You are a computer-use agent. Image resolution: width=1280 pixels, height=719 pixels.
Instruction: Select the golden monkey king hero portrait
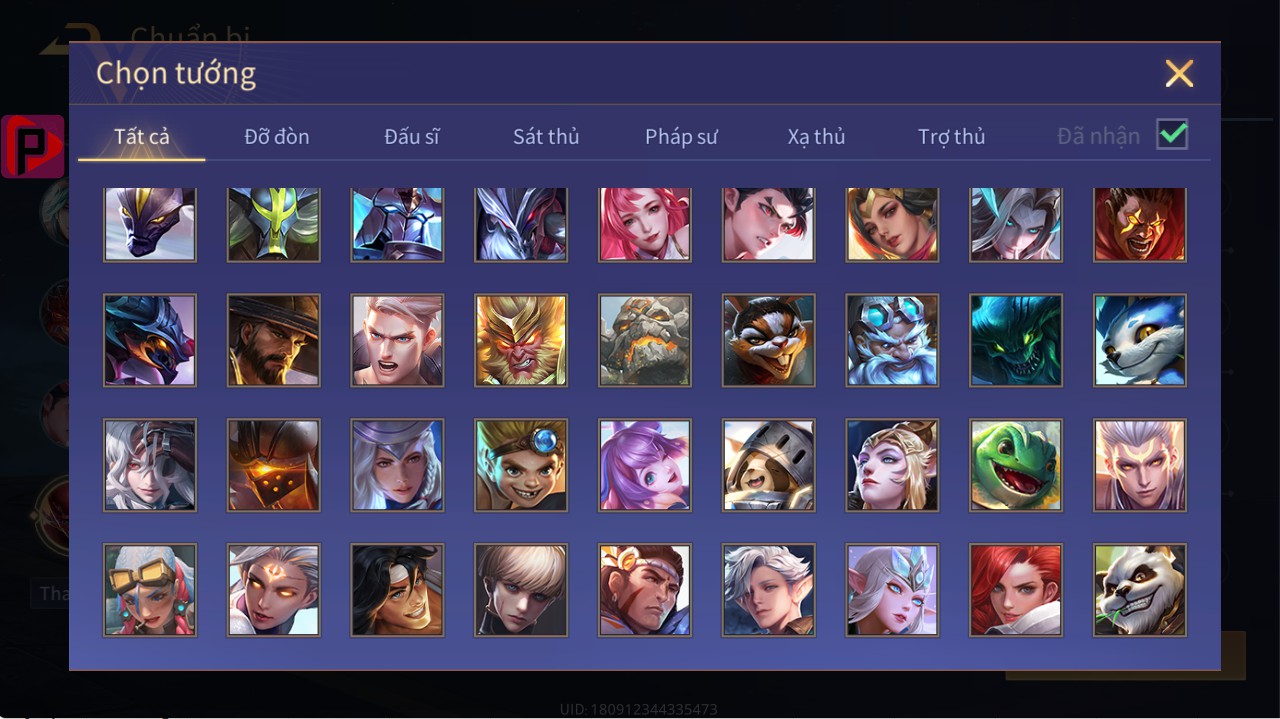(521, 340)
